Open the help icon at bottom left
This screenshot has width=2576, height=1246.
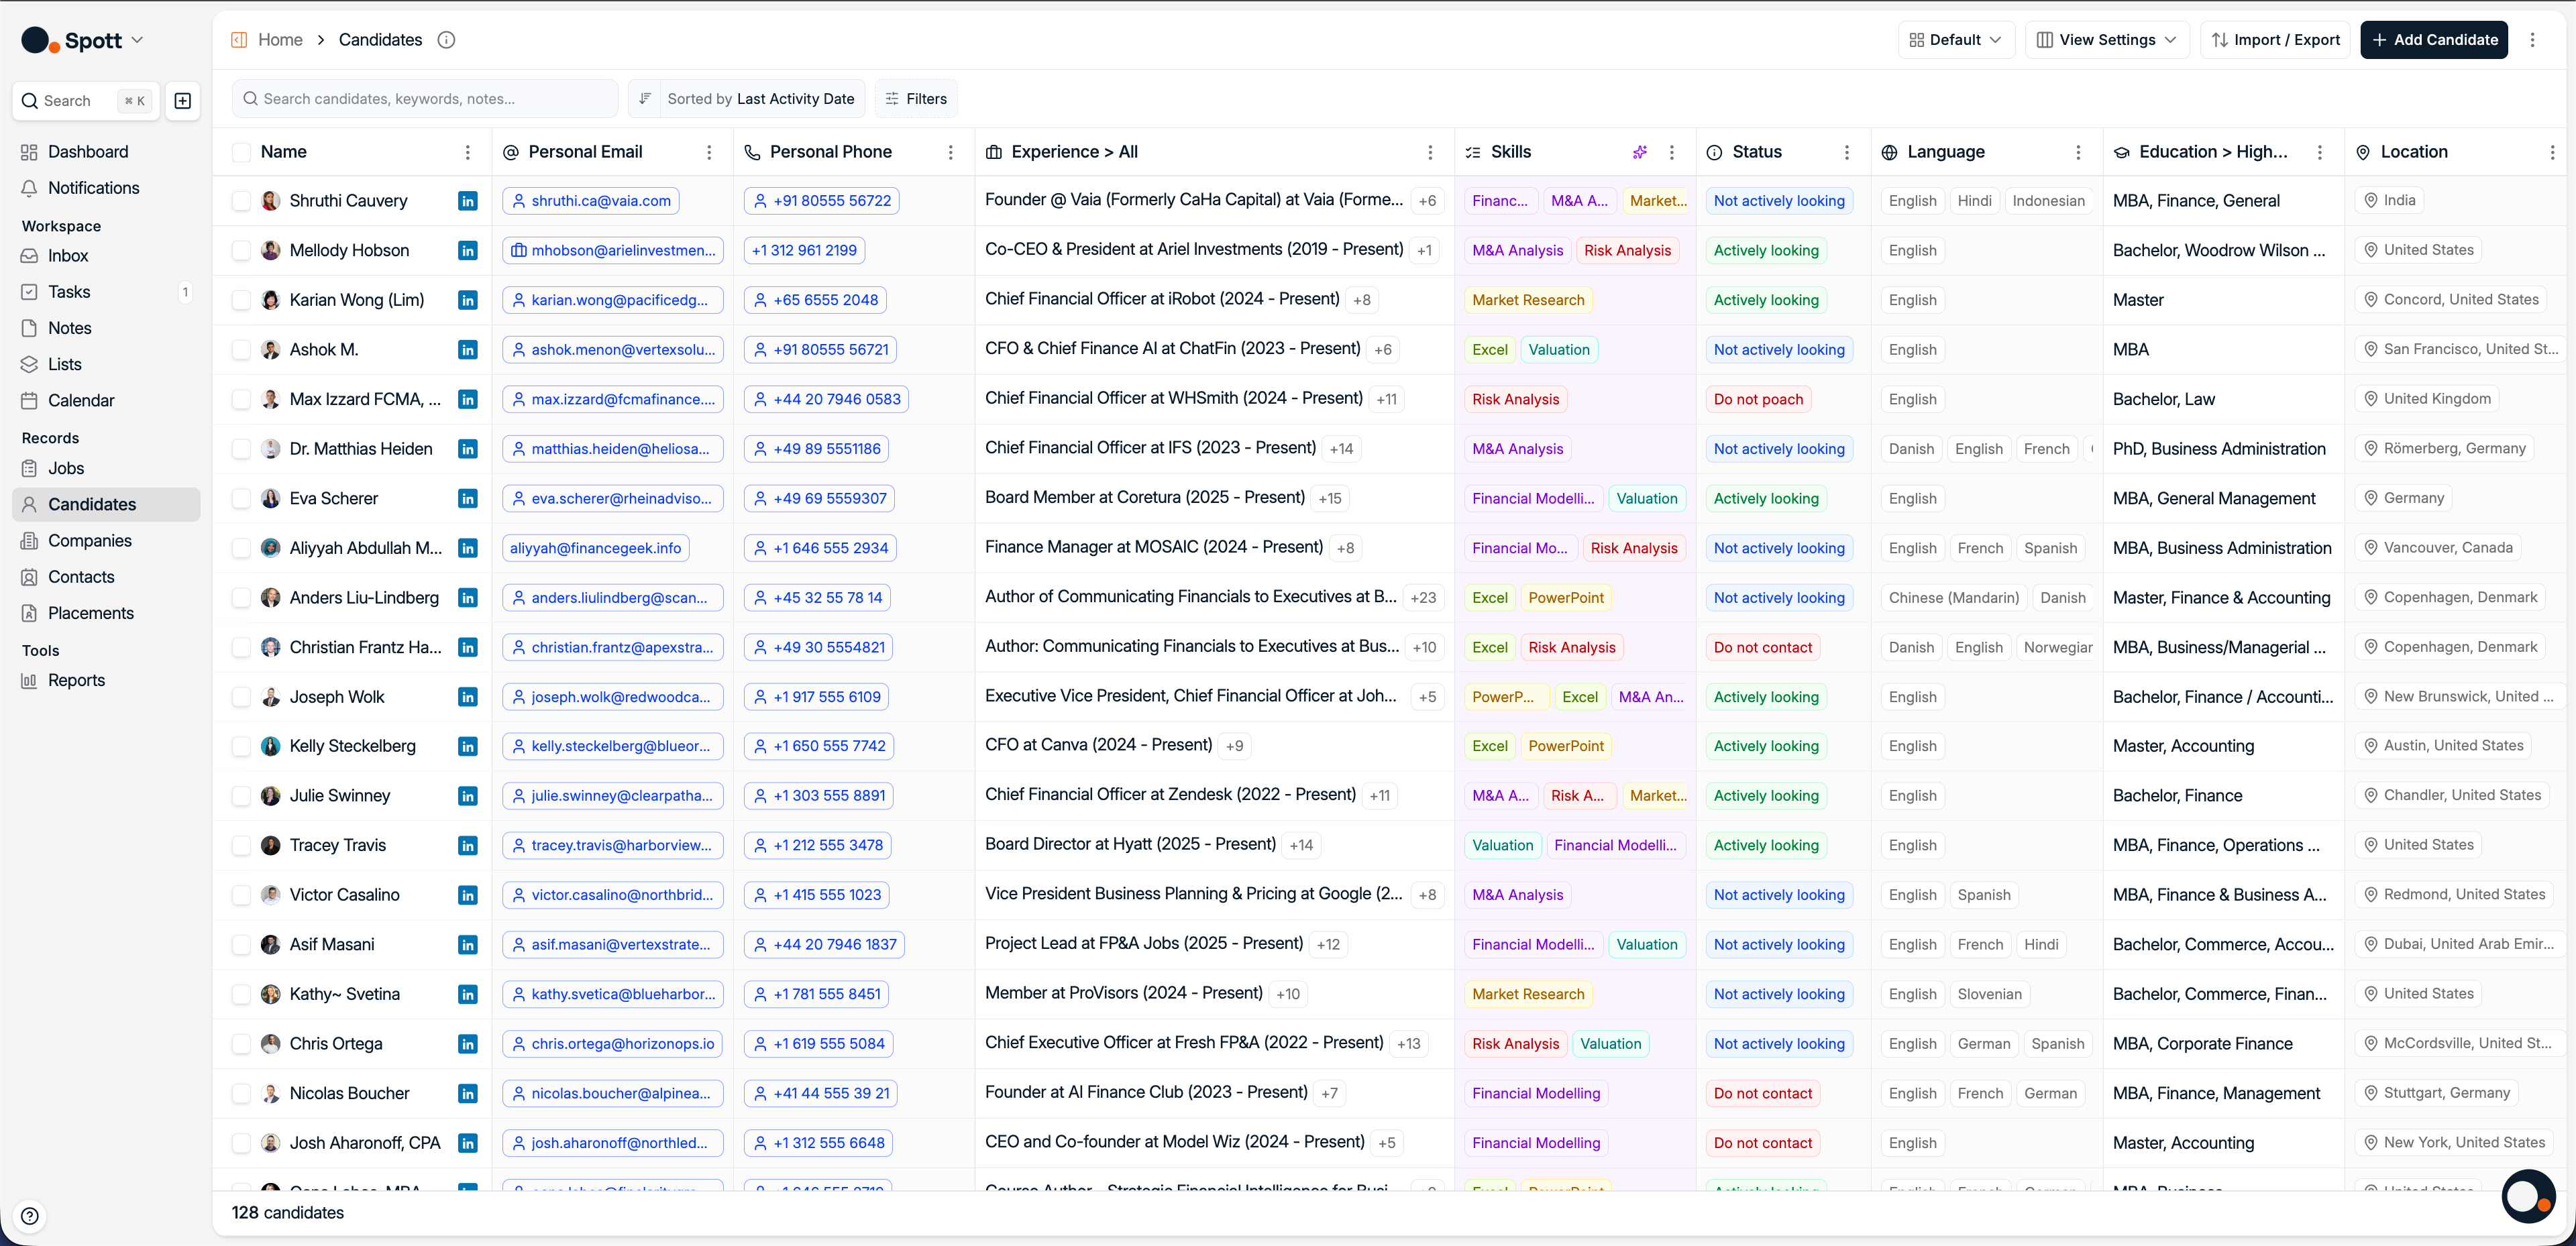pyautogui.click(x=29, y=1216)
